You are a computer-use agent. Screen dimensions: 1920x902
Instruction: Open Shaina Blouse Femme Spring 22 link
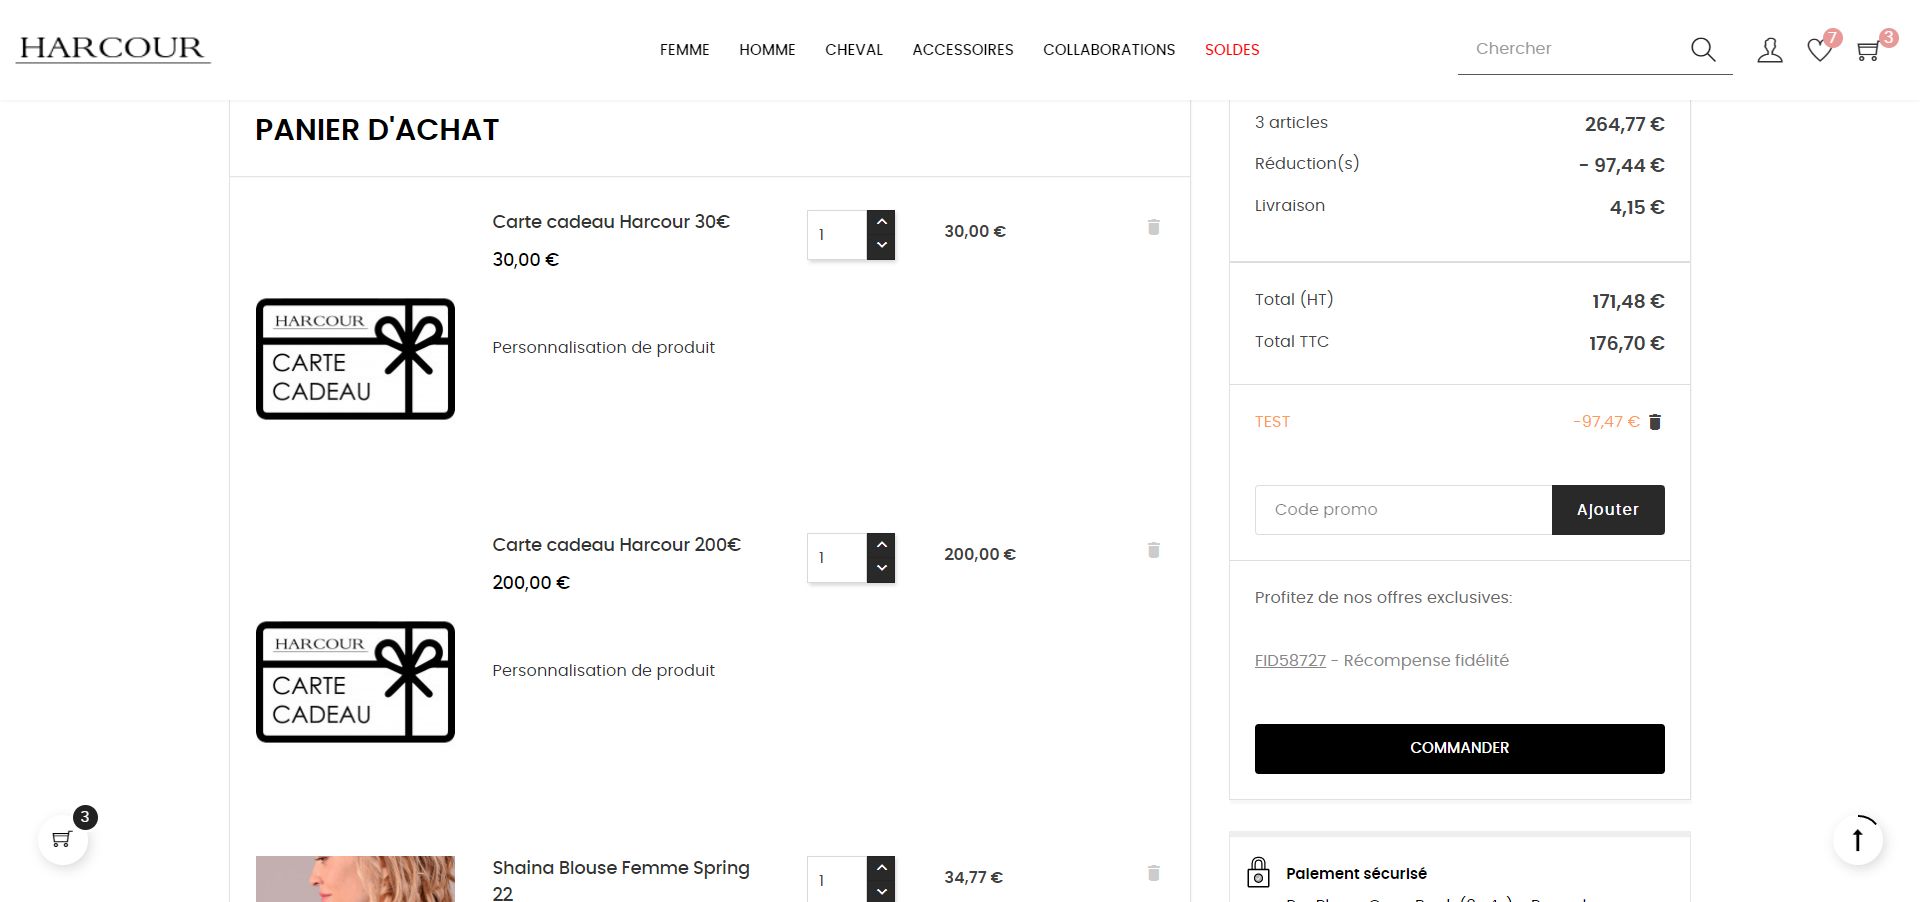coord(621,880)
